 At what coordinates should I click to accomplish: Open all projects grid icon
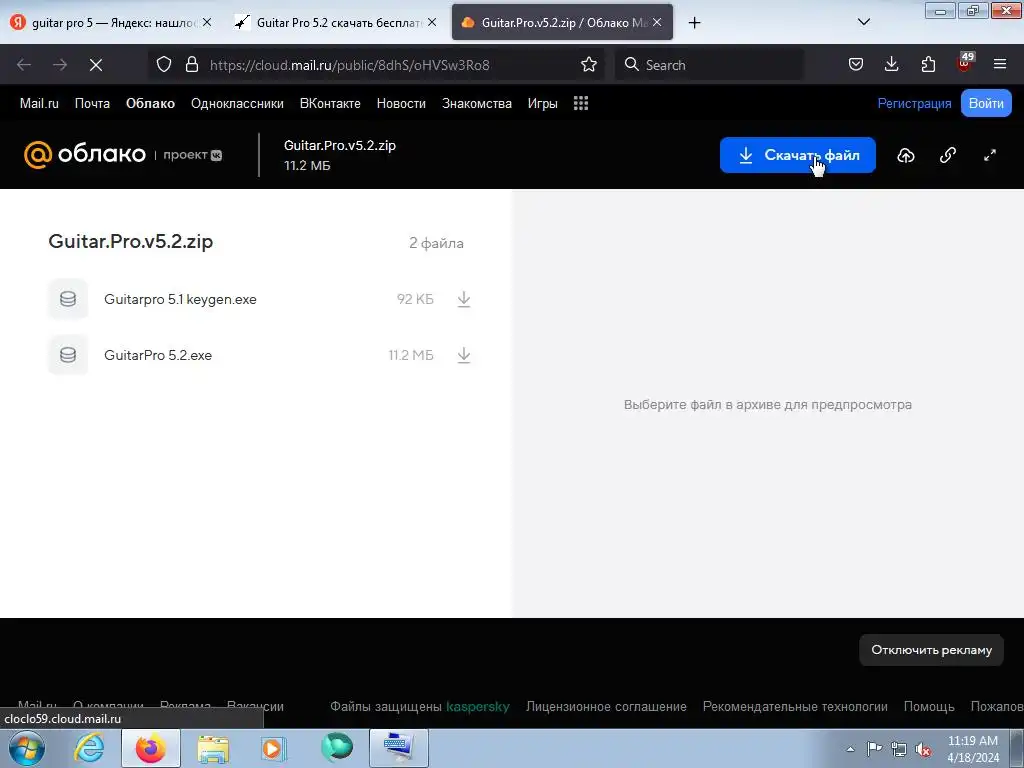(581, 103)
